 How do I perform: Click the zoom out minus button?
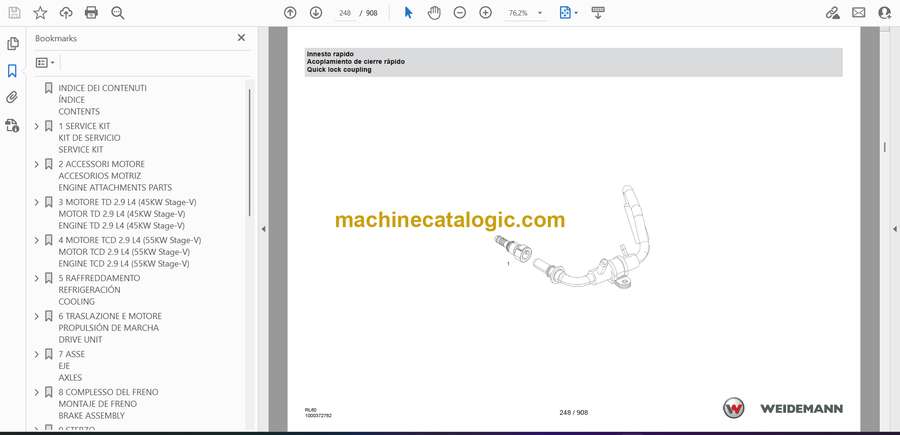tap(460, 13)
